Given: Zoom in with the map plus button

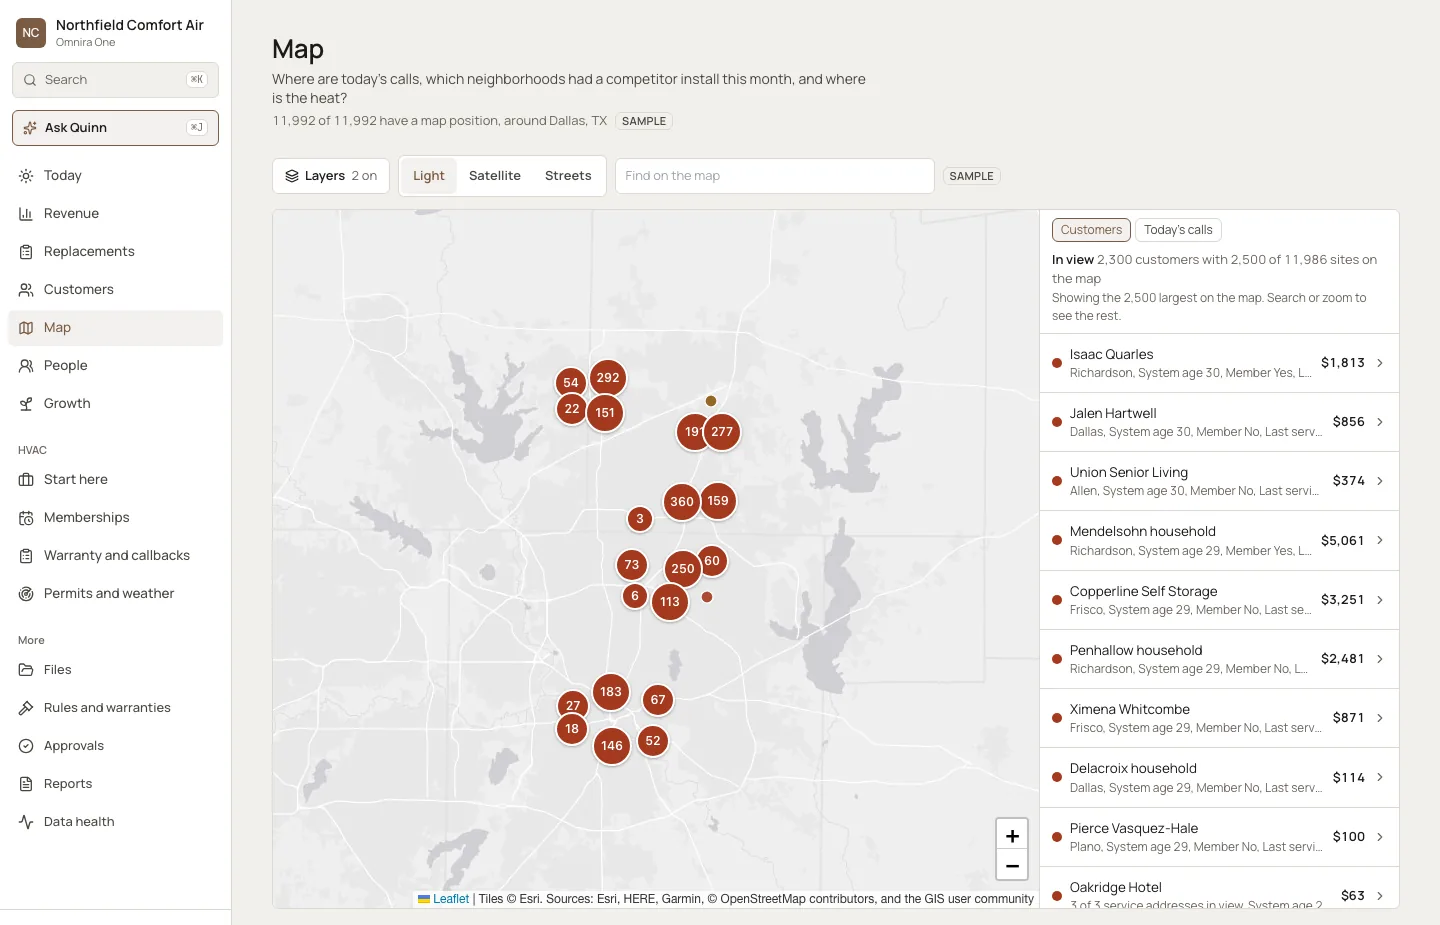Looking at the screenshot, I should click(x=1012, y=835).
